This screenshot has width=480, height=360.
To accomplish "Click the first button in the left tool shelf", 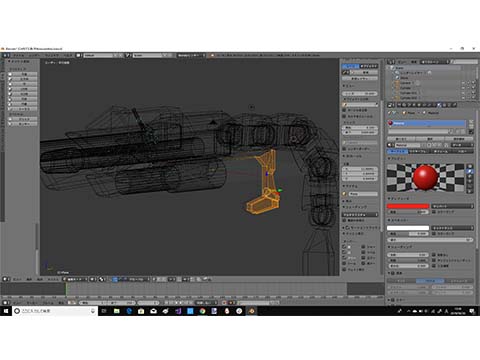I will 23,74.
